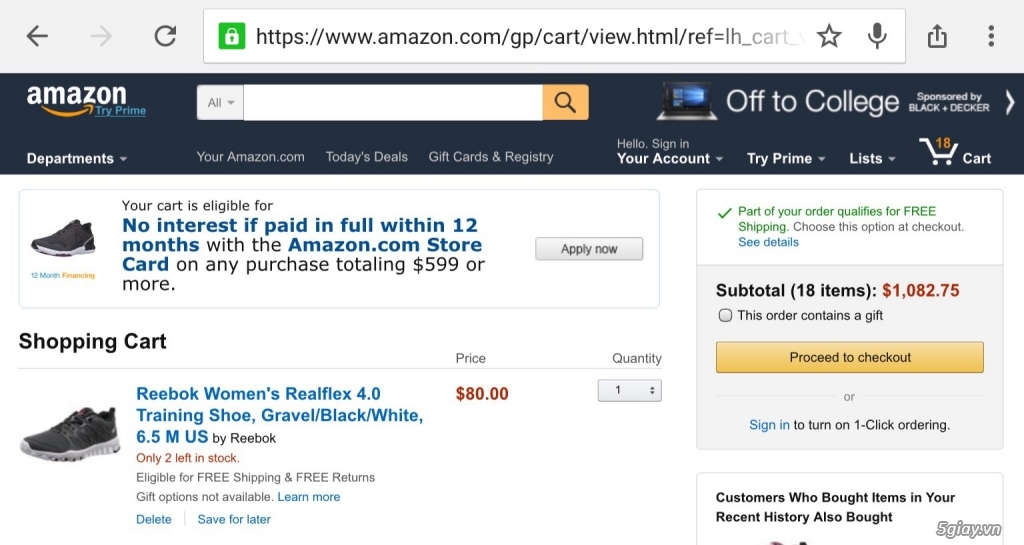
Task: Open the three-dot browser menu
Action: pyautogui.click(x=991, y=36)
